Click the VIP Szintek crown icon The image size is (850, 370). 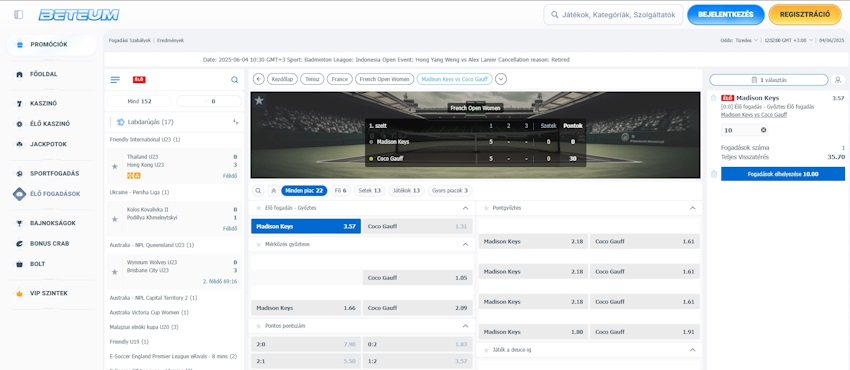click(20, 293)
